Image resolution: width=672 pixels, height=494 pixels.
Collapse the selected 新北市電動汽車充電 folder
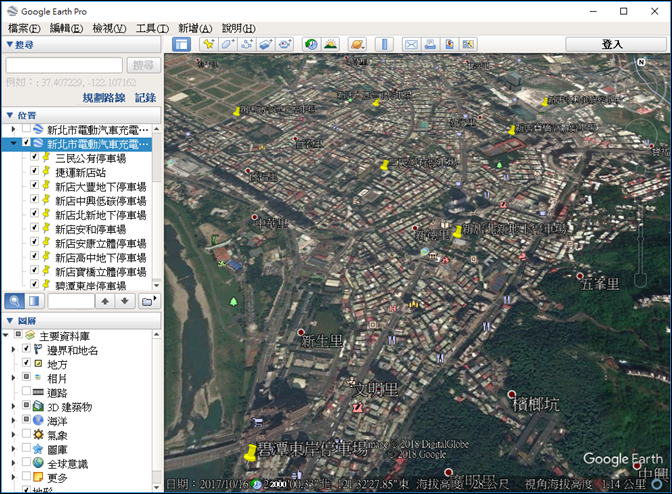click(x=13, y=143)
